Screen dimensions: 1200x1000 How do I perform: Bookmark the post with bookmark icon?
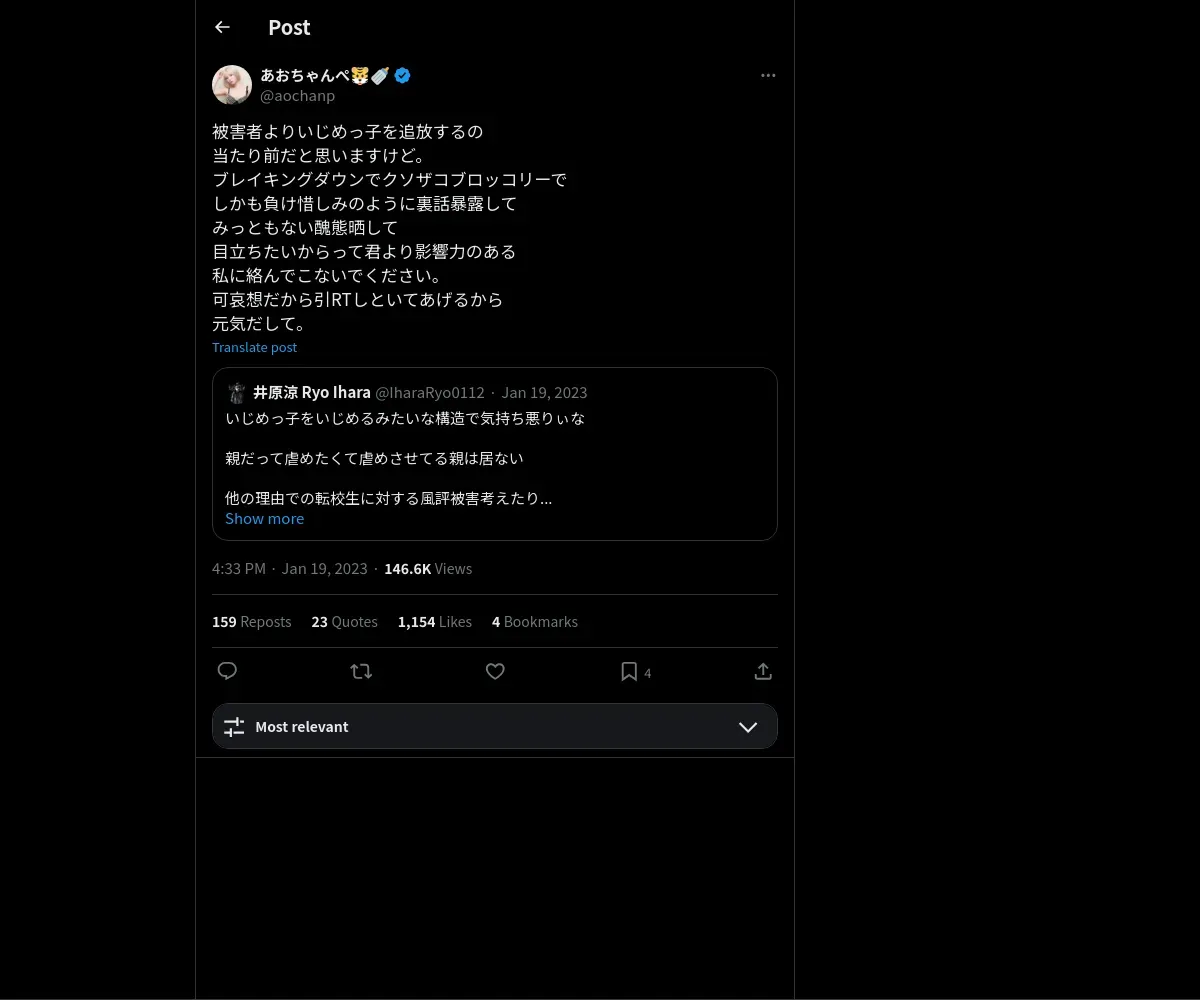[x=629, y=672]
